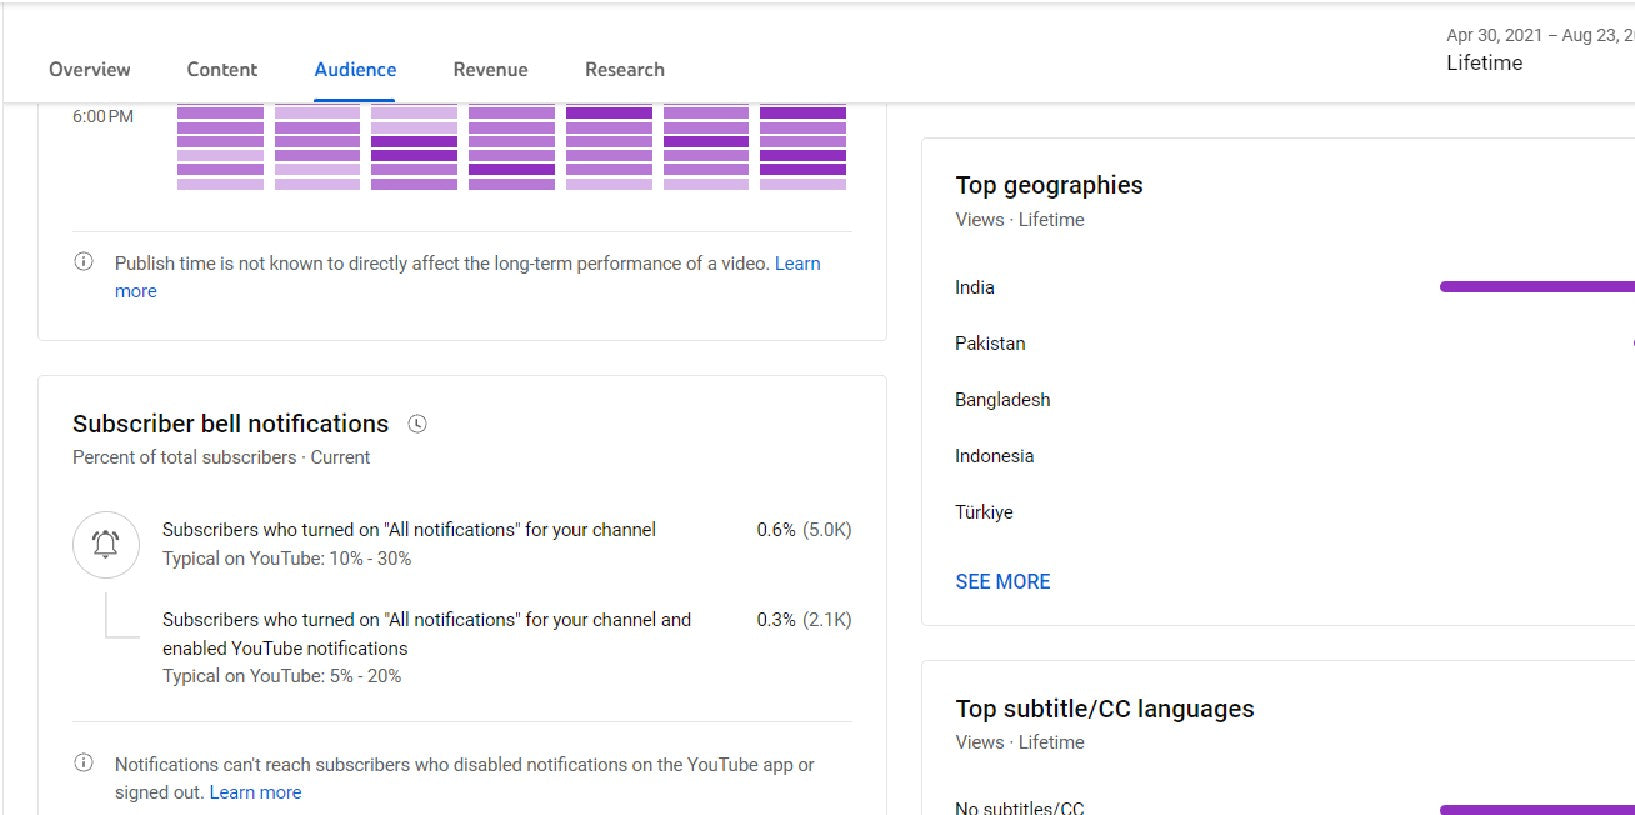Open Learn more link about disabled notifications
The width and height of the screenshot is (1635, 815).
255,792
